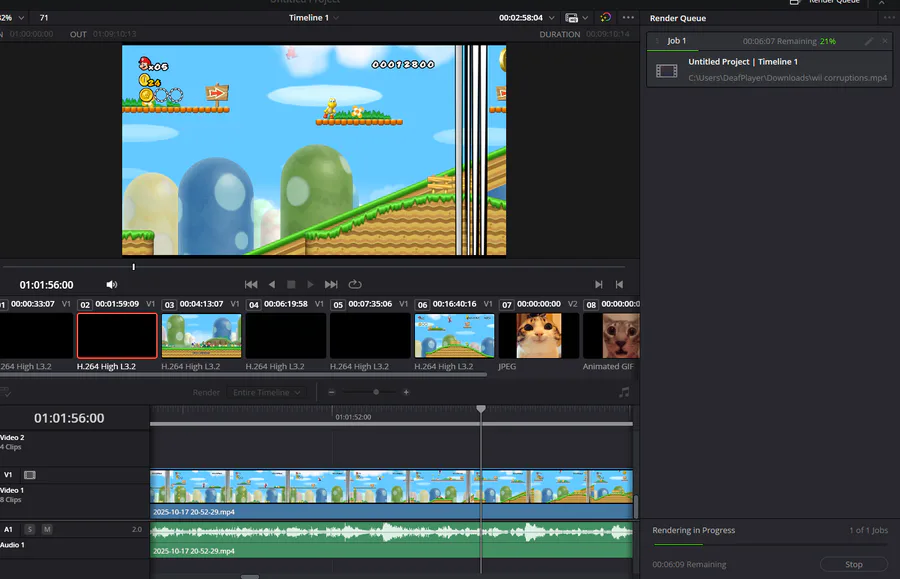This screenshot has width=900, height=579.
Task: Toggle the viewer volume speaker icon
Action: pos(112,285)
